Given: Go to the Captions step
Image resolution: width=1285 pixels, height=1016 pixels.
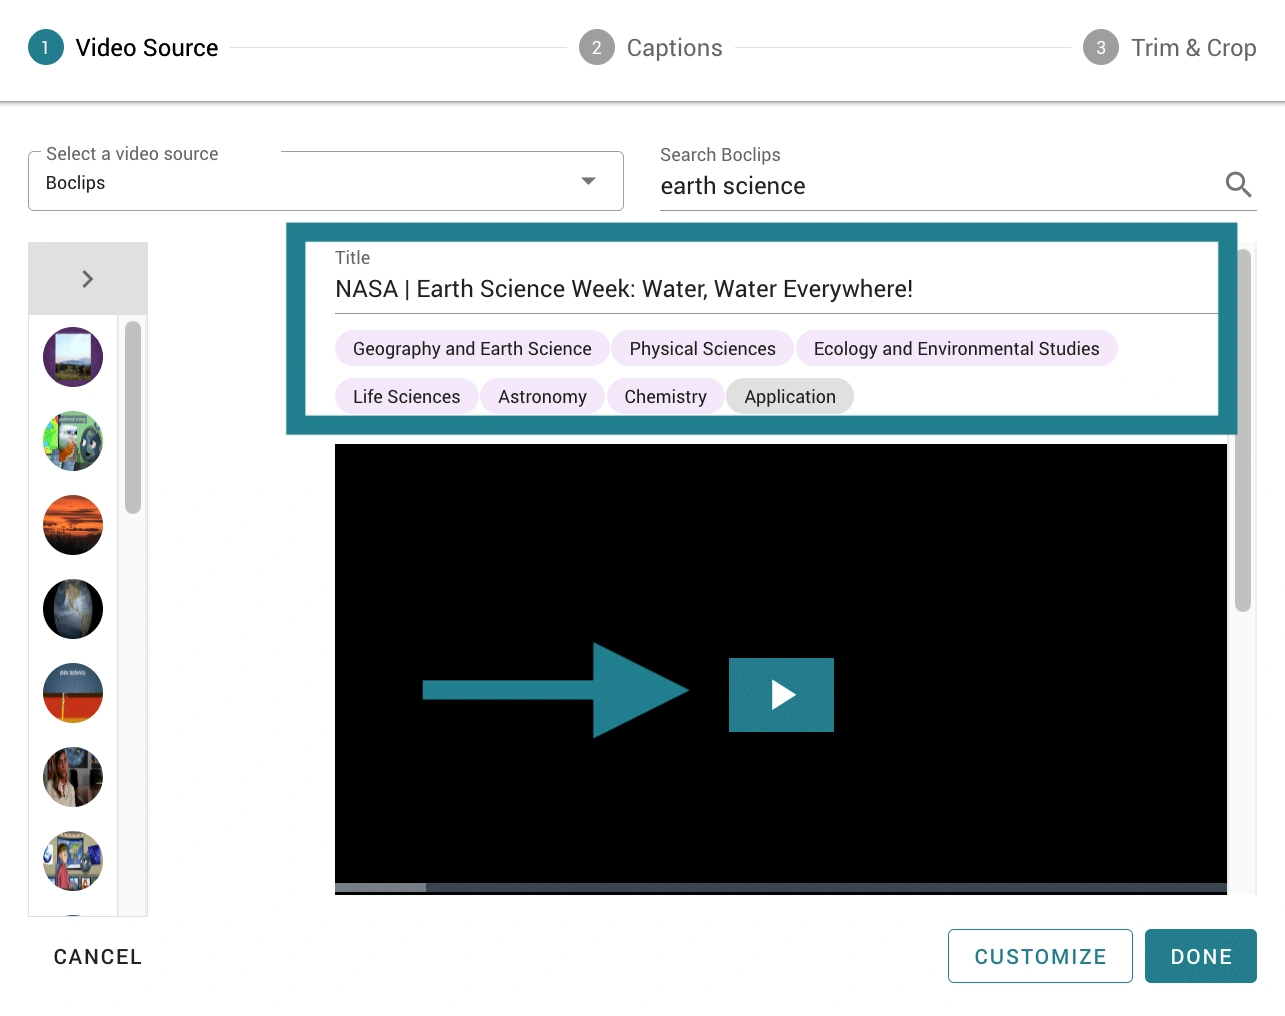Looking at the screenshot, I should coord(651,48).
